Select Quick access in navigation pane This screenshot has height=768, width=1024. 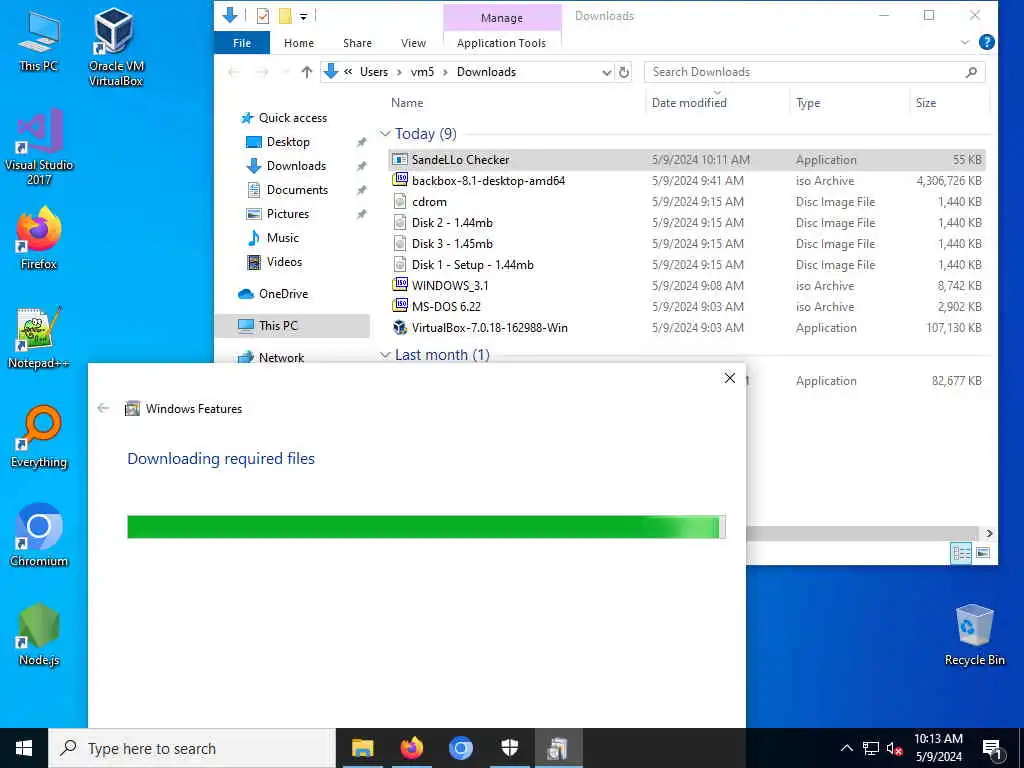293,118
